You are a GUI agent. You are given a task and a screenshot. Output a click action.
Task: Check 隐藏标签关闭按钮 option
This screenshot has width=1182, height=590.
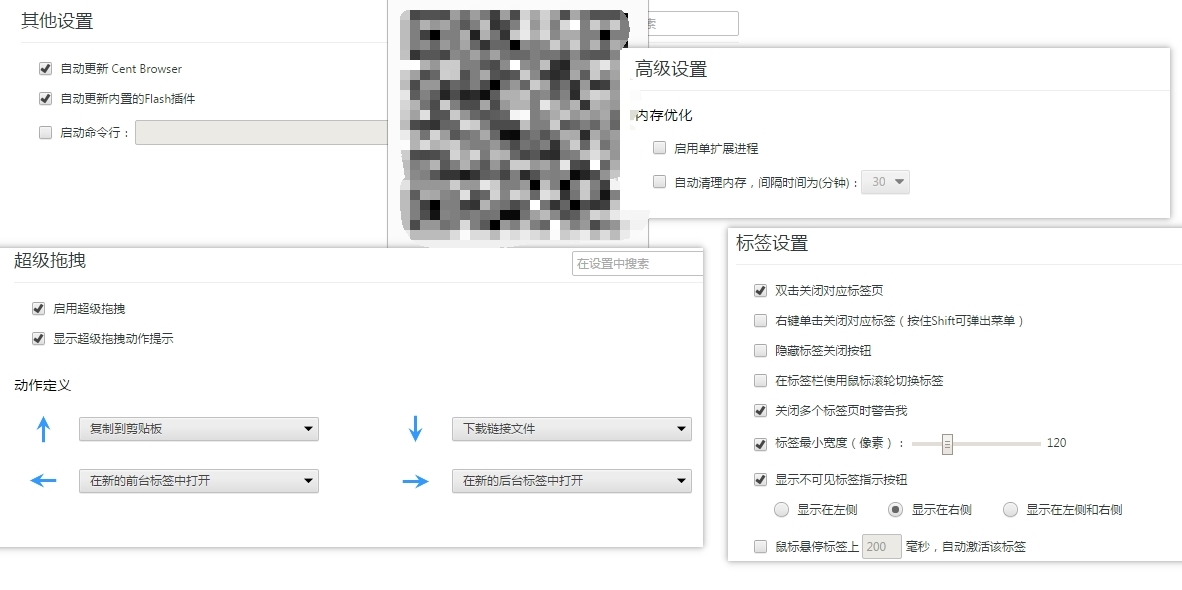pyautogui.click(x=761, y=350)
